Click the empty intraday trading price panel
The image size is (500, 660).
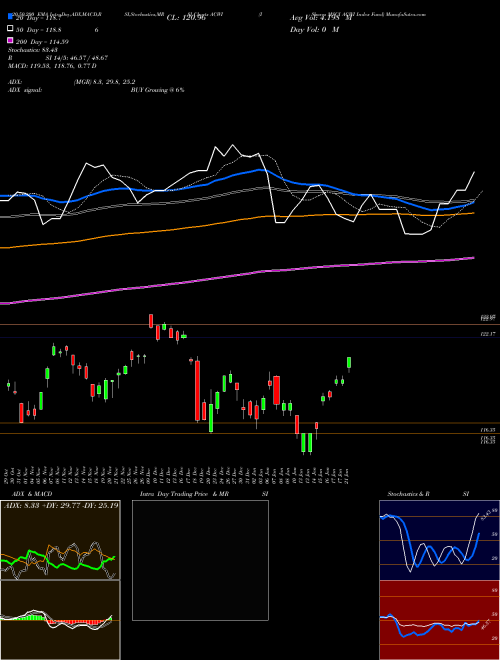pos(200,560)
